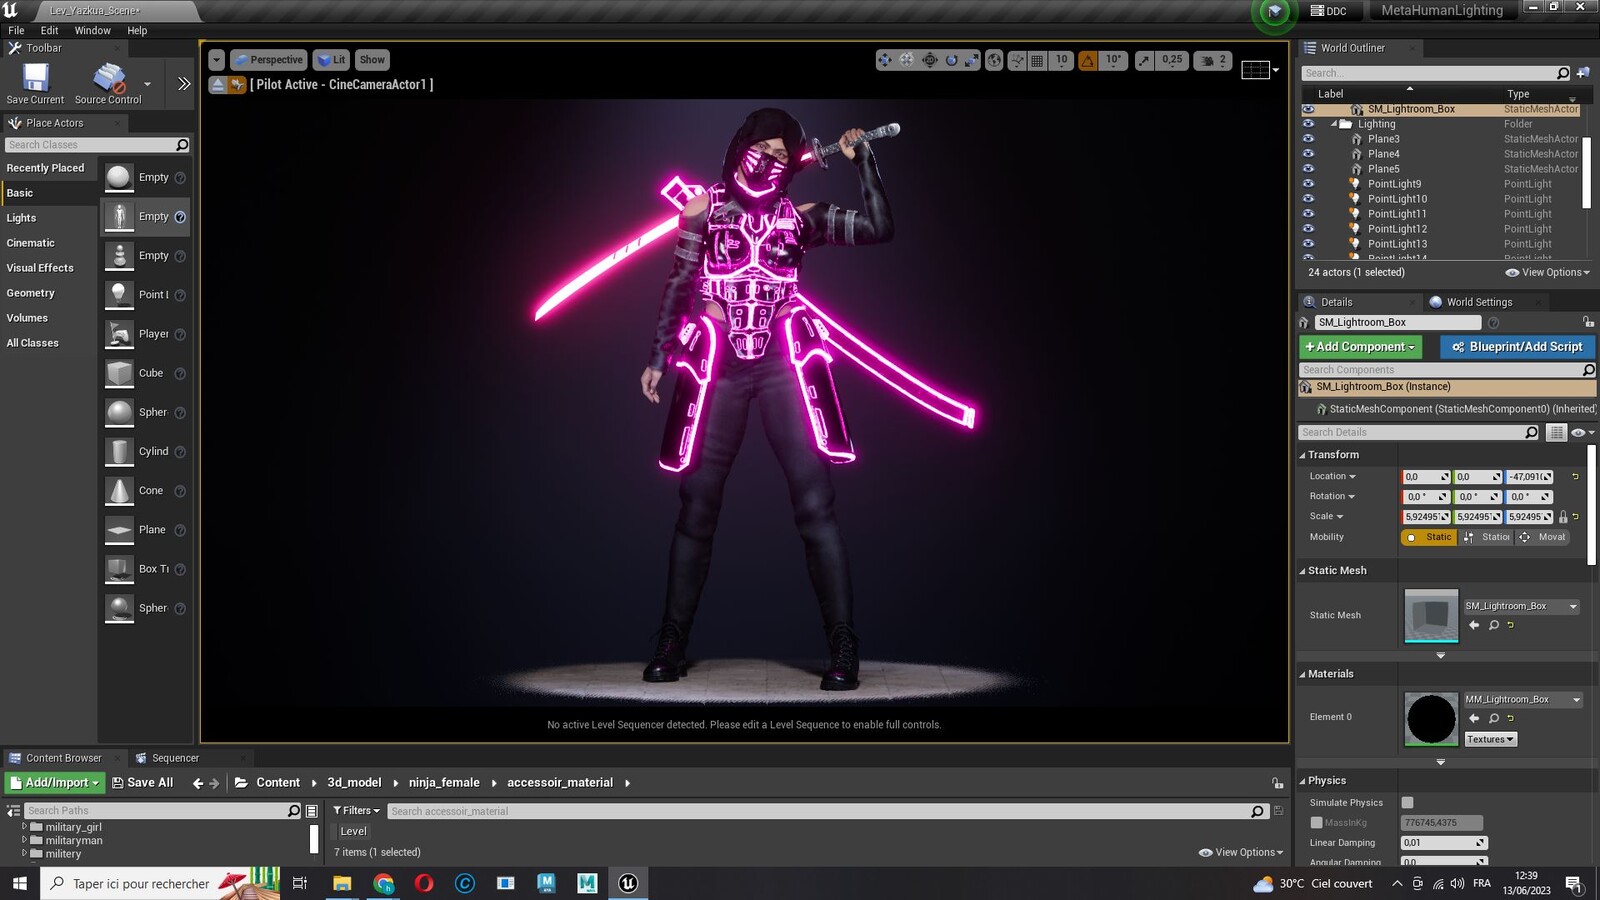Select the Volumes category in Place Actors
Screen dimensions: 1600x900
(27, 318)
